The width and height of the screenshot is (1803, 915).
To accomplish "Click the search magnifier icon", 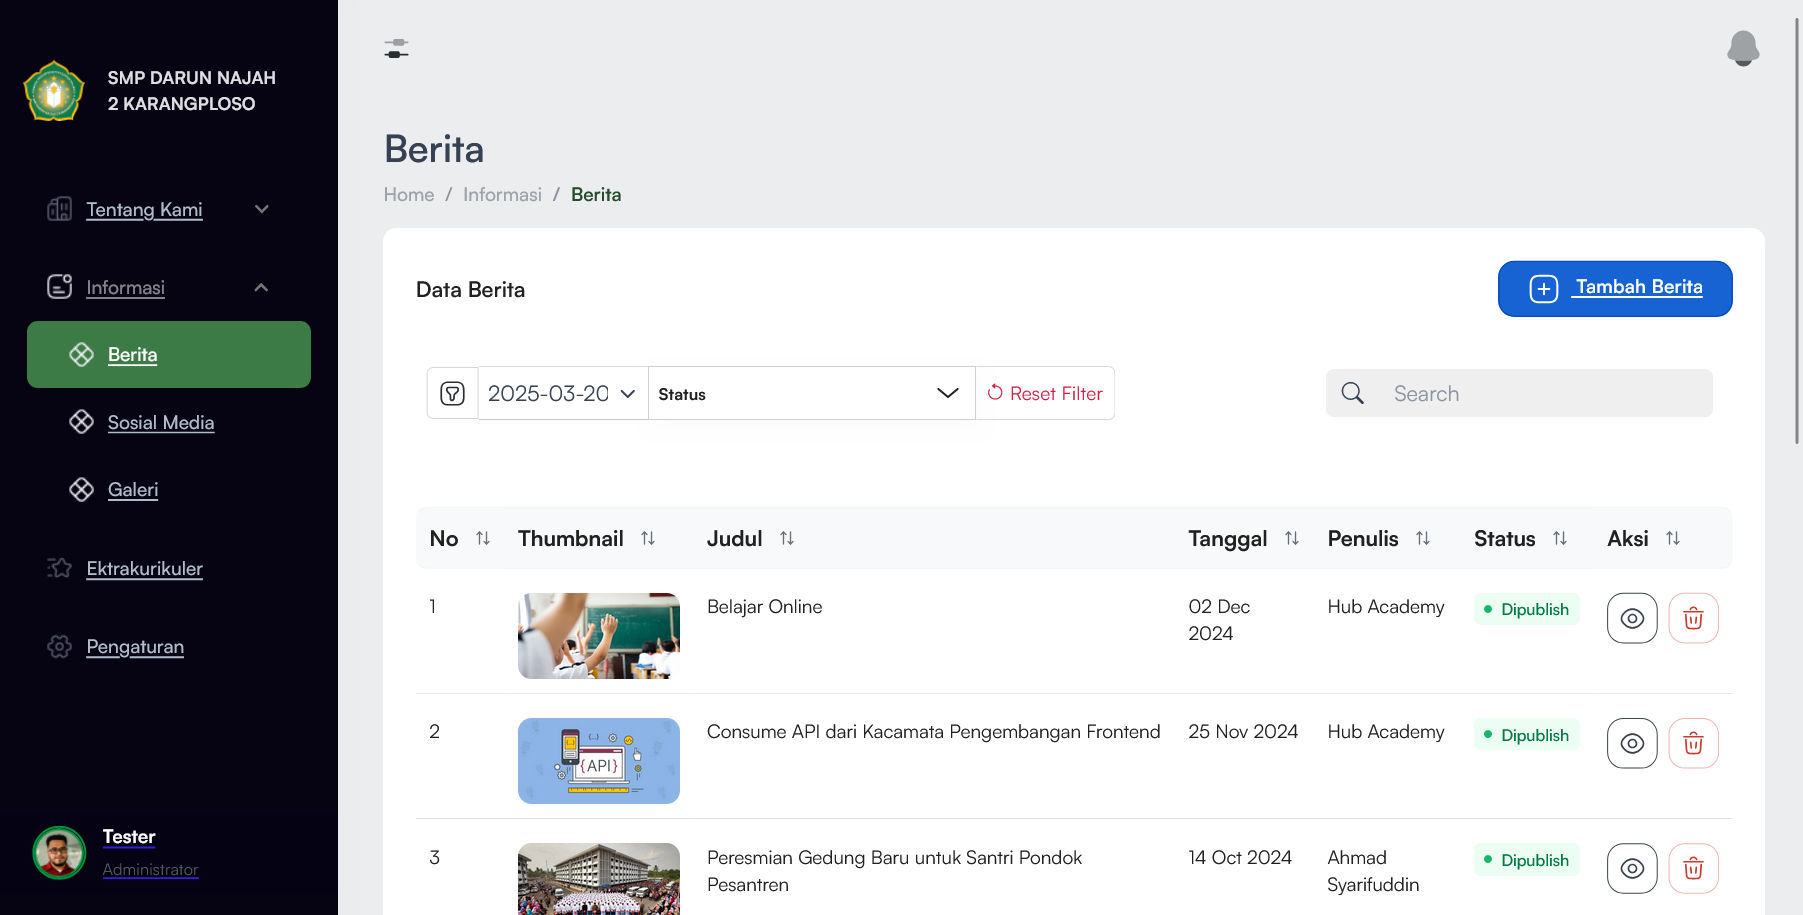I will tap(1352, 393).
